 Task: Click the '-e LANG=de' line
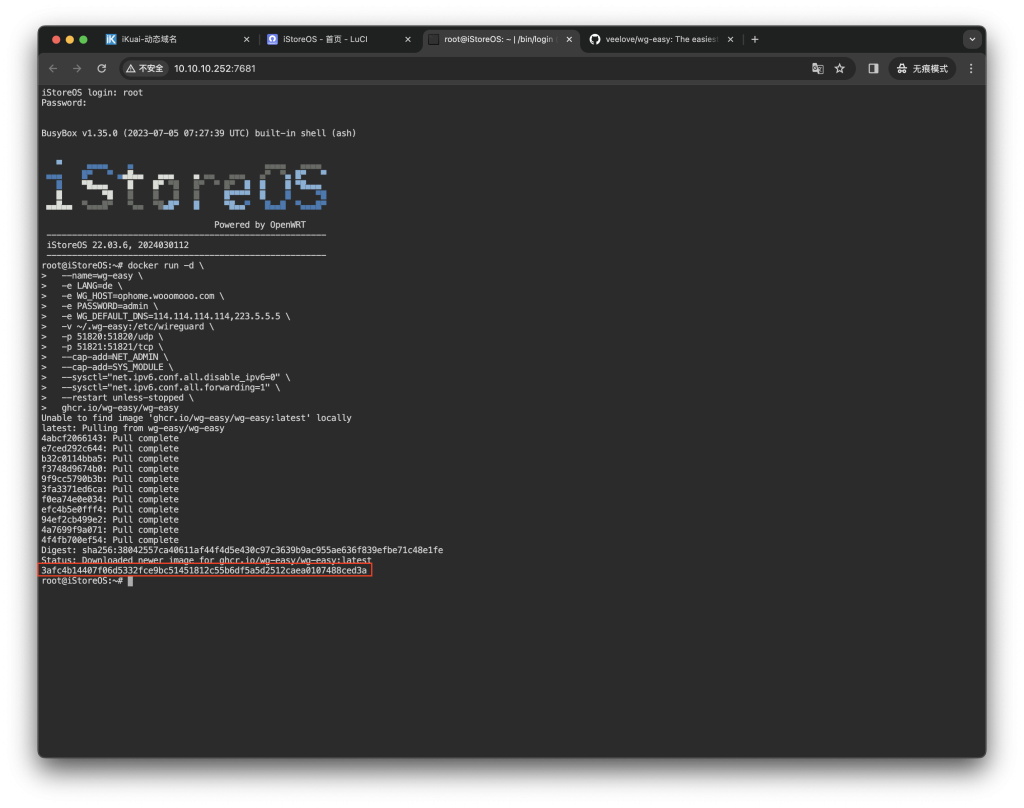coord(82,286)
